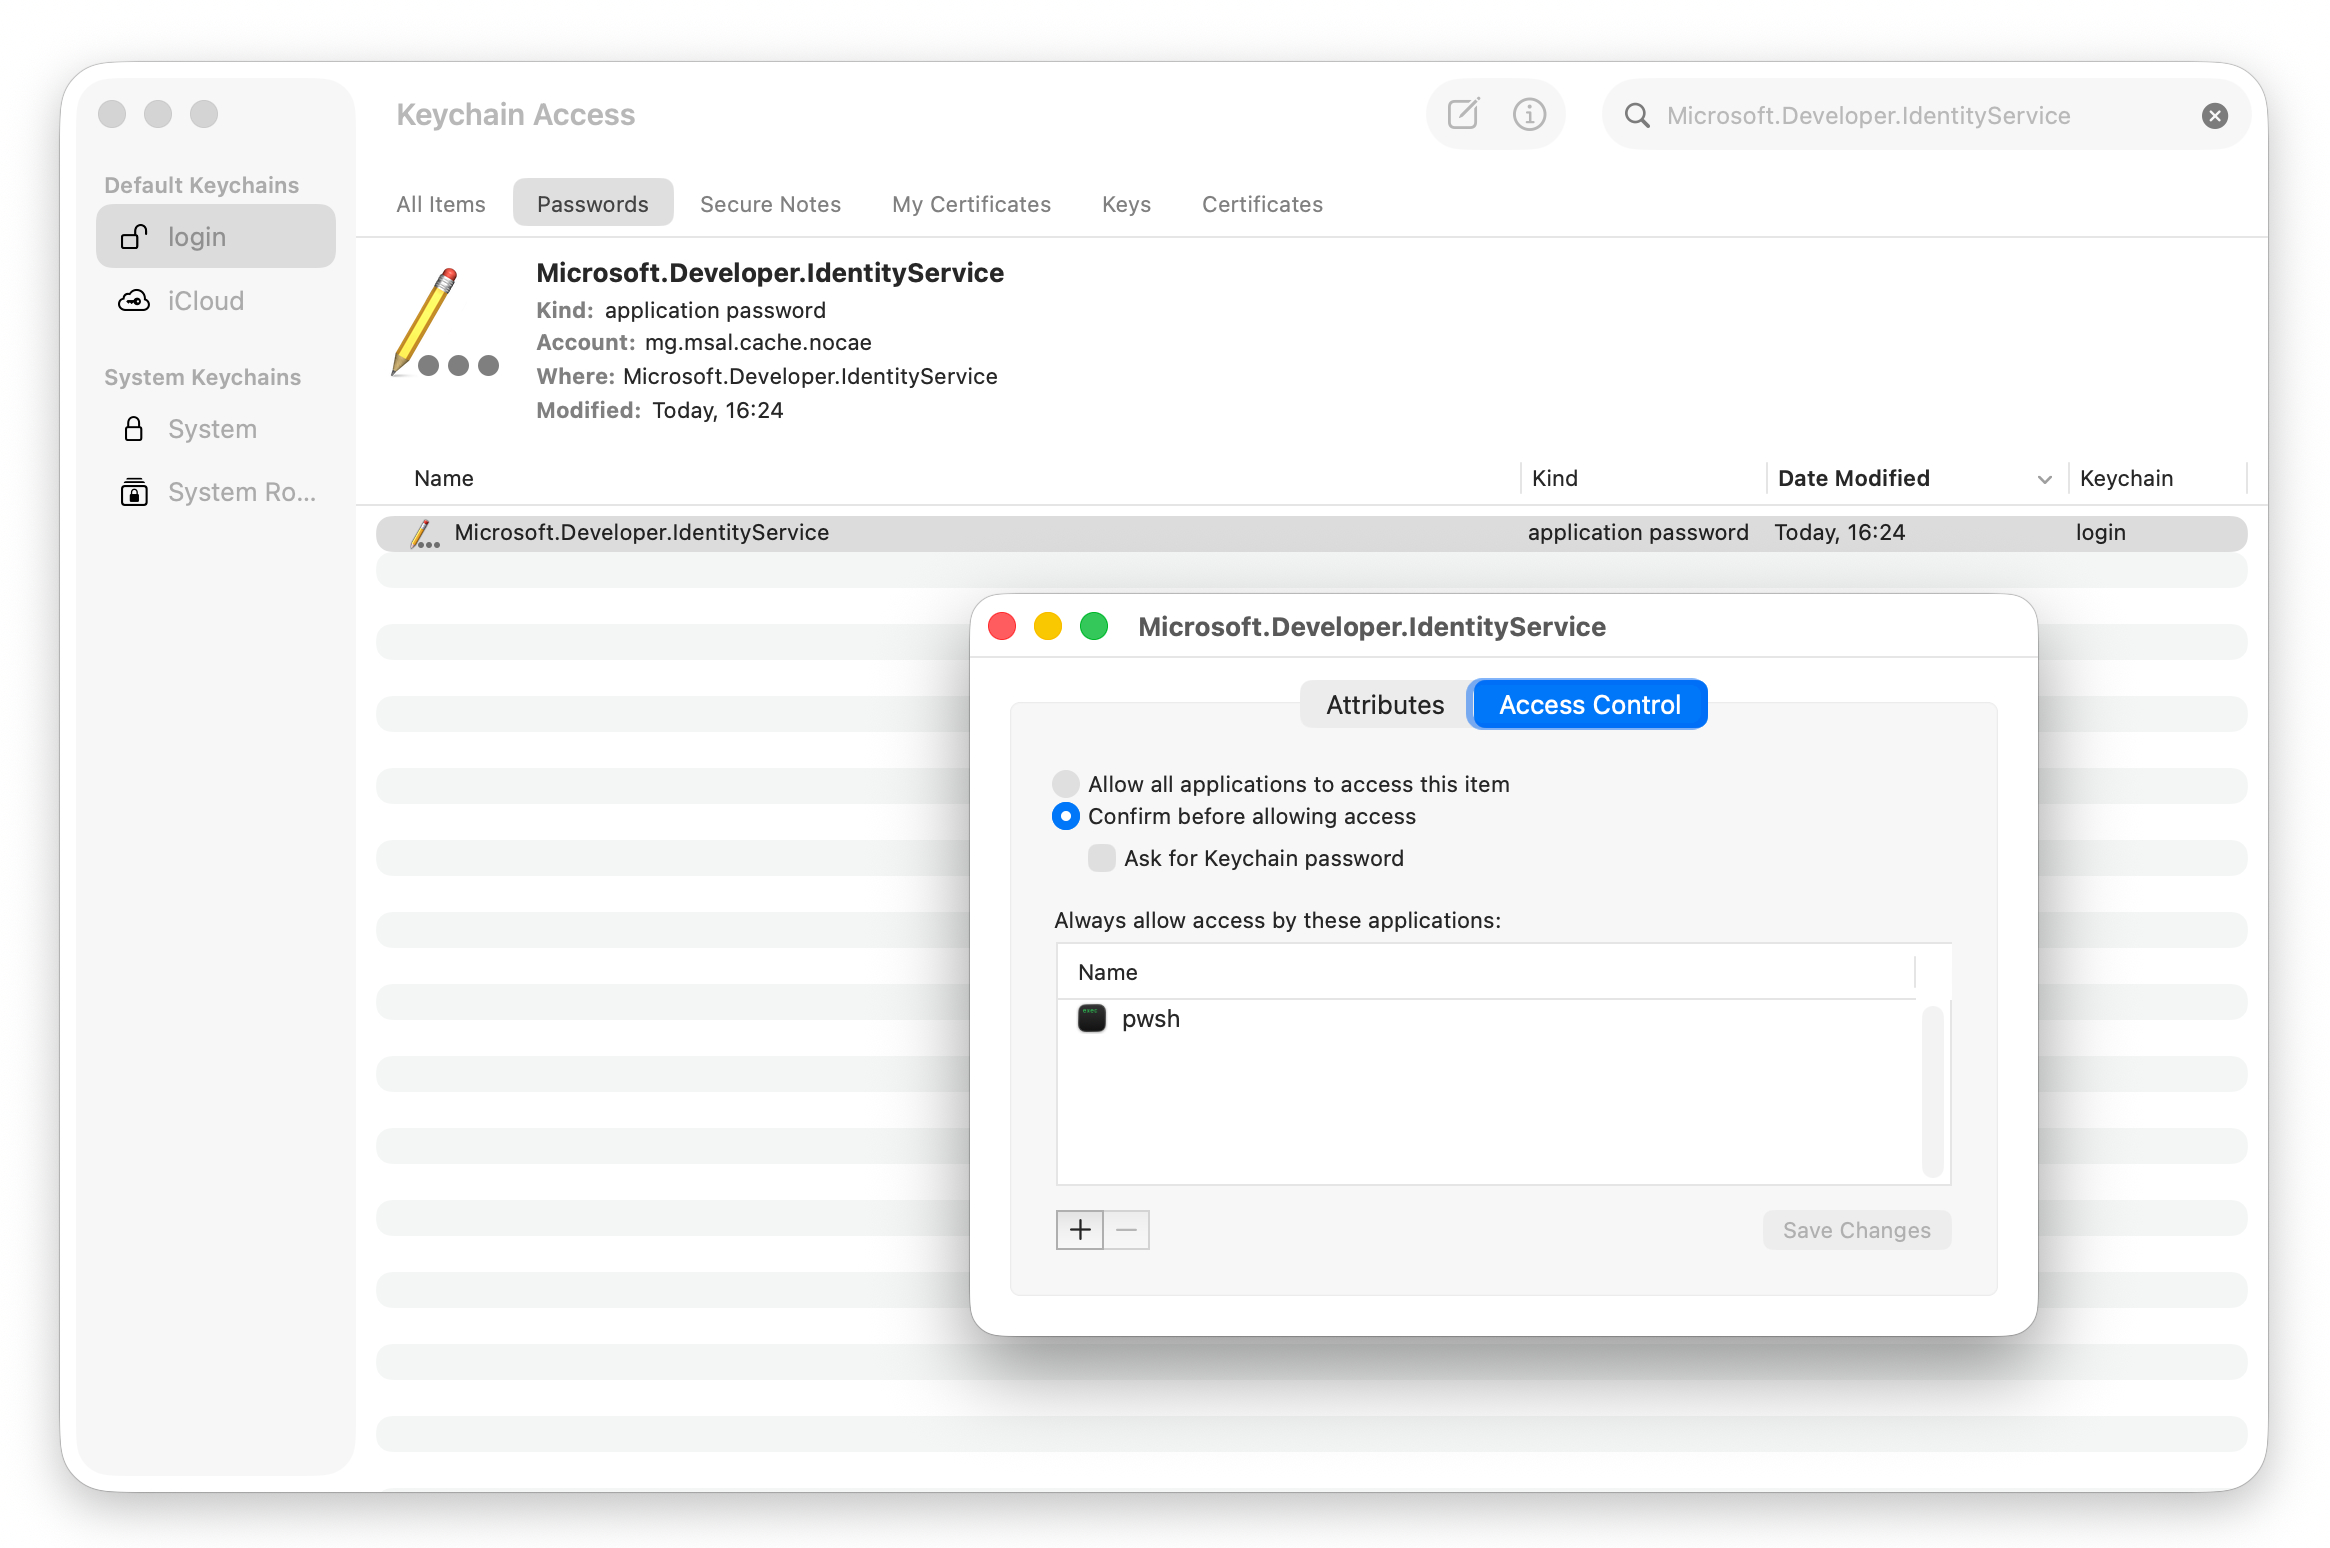Image resolution: width=2330 pixels, height=1548 pixels.
Task: Open the Secure Notes category tab
Action: pyautogui.click(x=770, y=204)
